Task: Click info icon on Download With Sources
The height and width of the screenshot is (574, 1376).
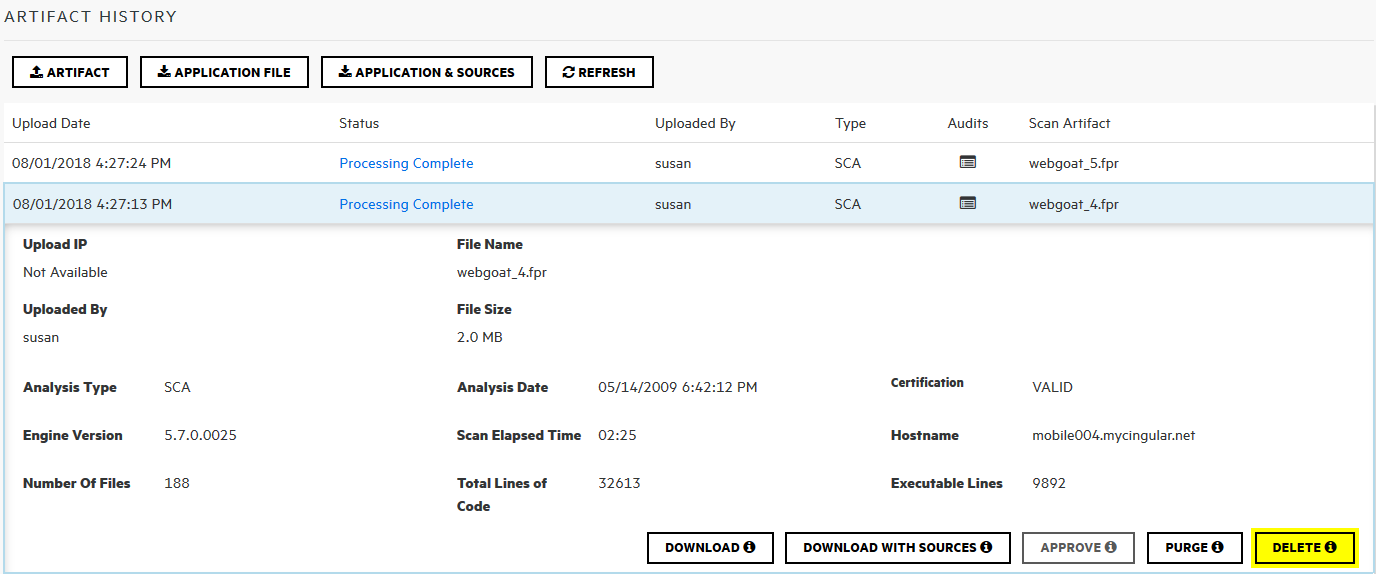Action: [x=986, y=548]
